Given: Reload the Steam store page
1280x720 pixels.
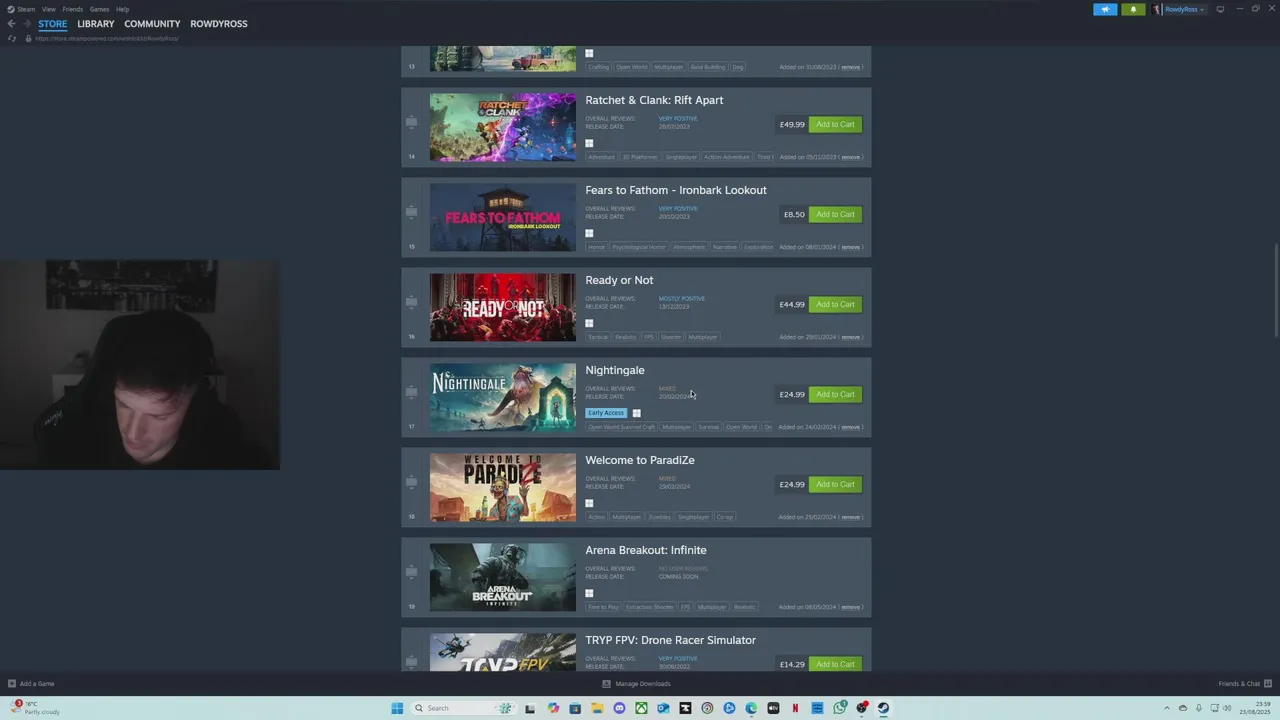Looking at the screenshot, I should (x=12, y=38).
